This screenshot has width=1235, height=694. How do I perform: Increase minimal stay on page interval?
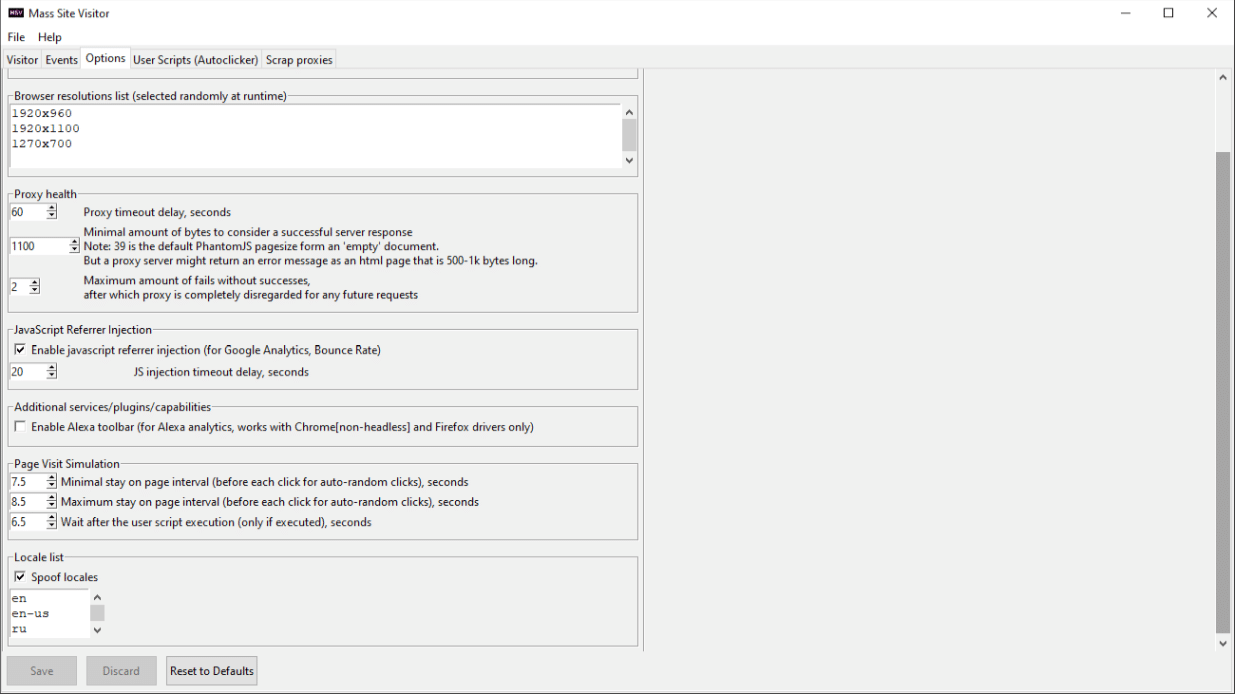52,478
